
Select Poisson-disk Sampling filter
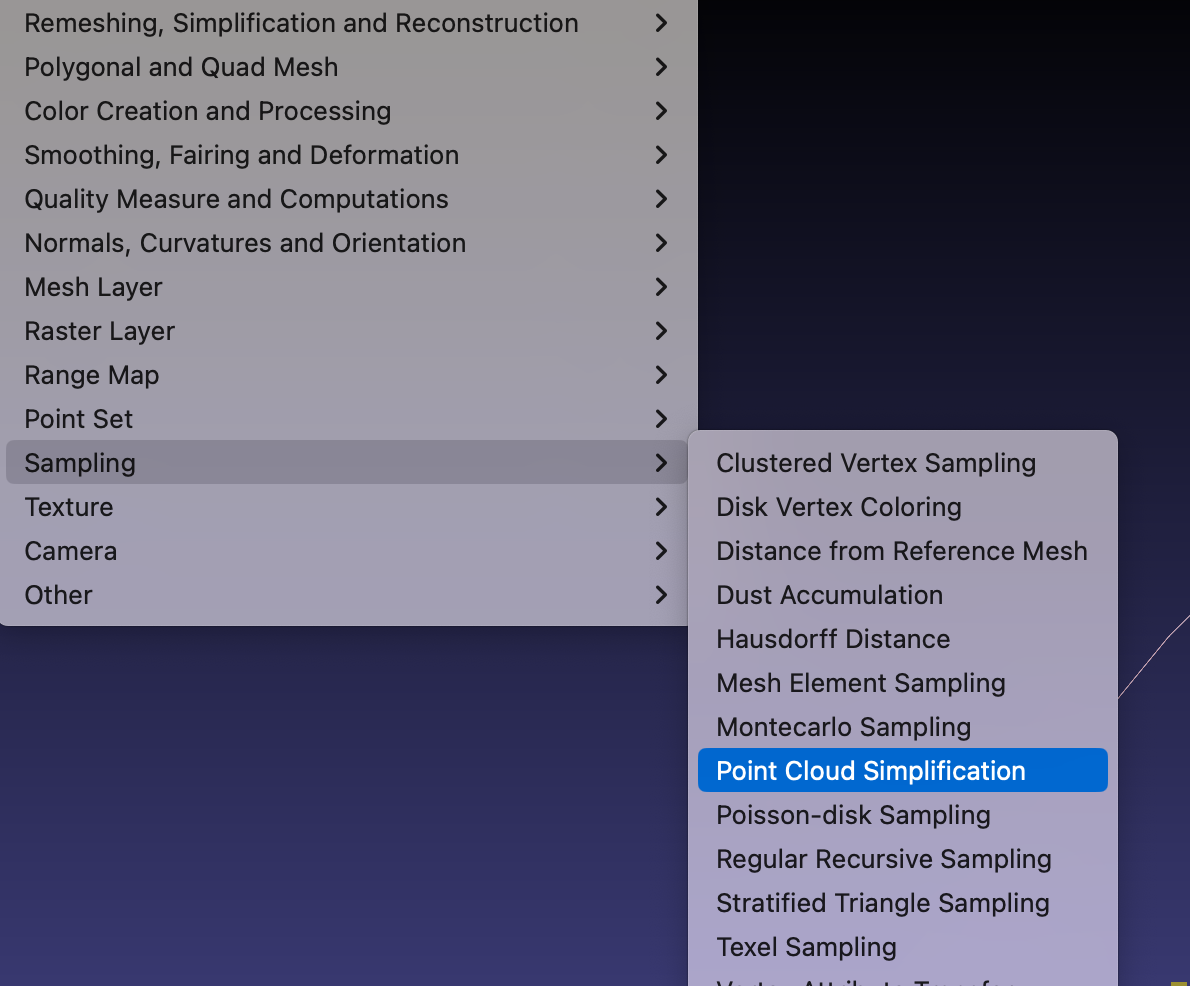[x=853, y=815]
